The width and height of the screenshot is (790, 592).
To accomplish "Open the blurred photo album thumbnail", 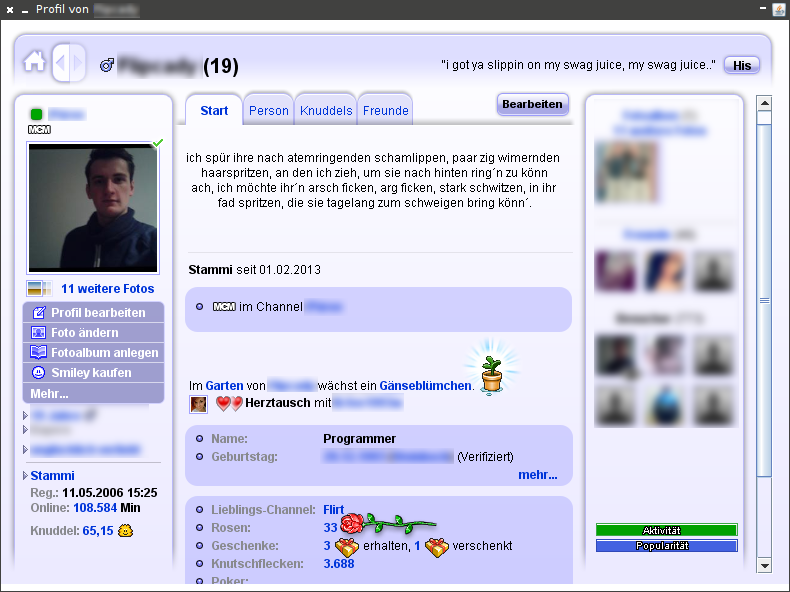I will point(626,172).
